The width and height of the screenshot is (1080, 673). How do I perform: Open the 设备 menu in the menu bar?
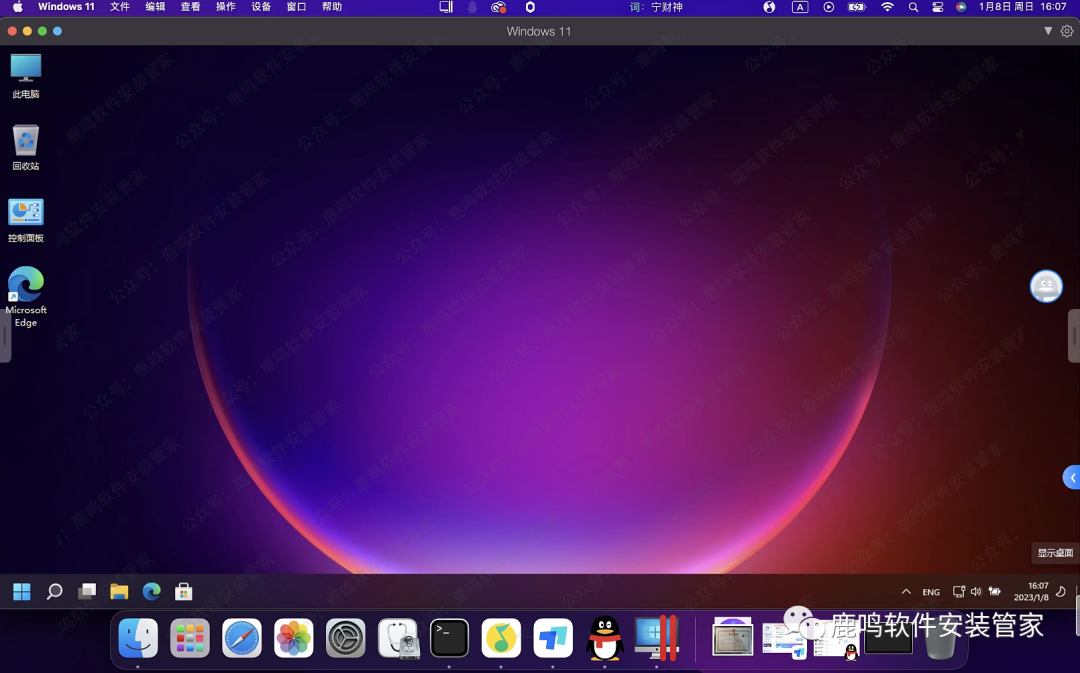point(261,7)
